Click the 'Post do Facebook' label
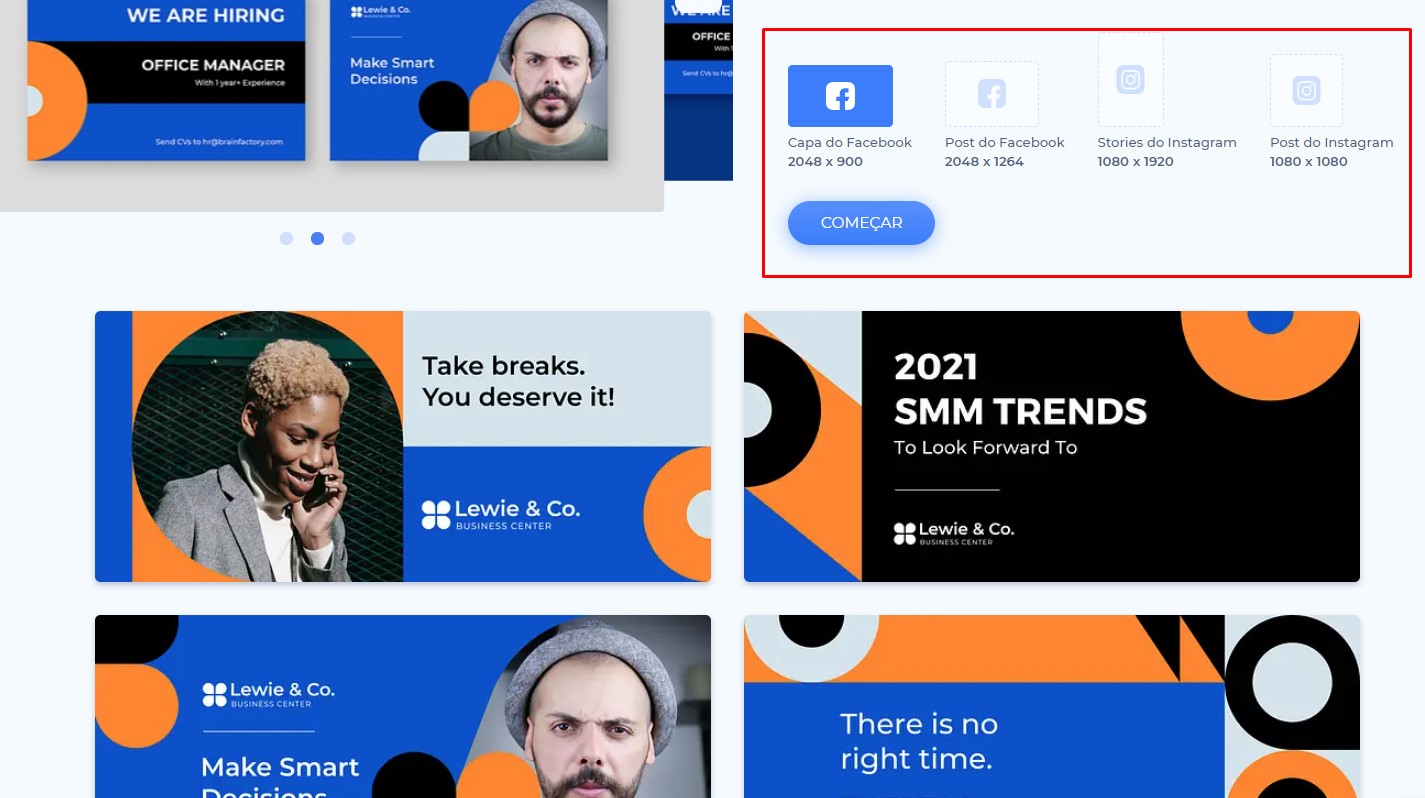This screenshot has height=798, width=1425. (1005, 142)
